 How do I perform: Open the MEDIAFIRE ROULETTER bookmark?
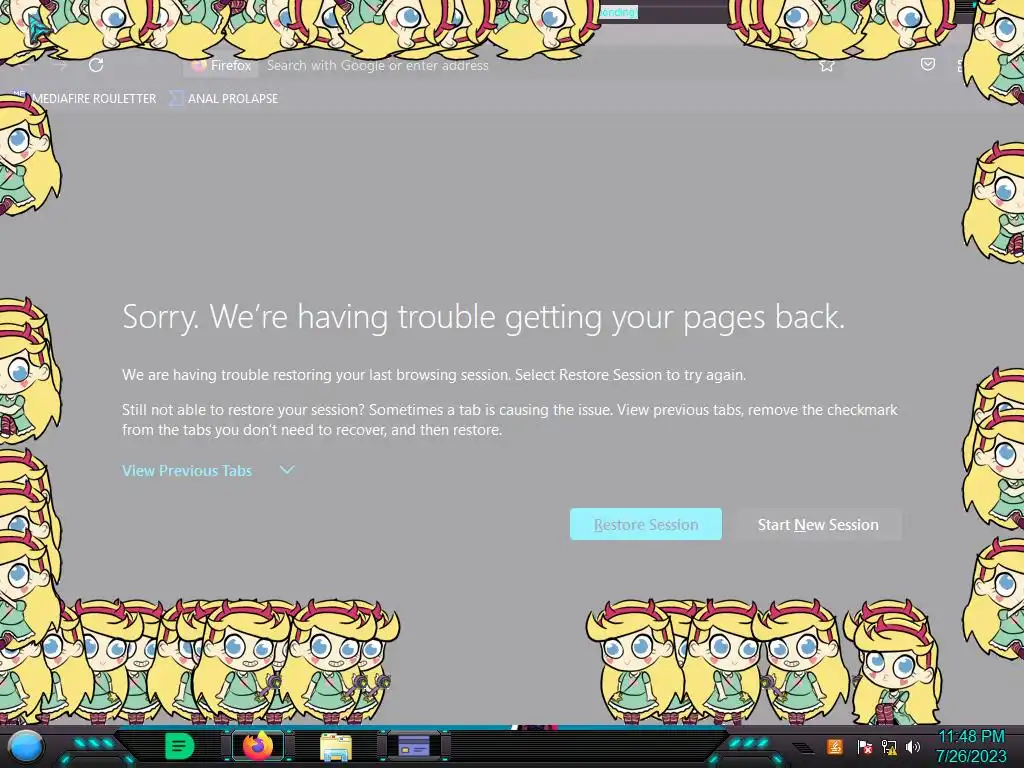(86, 99)
